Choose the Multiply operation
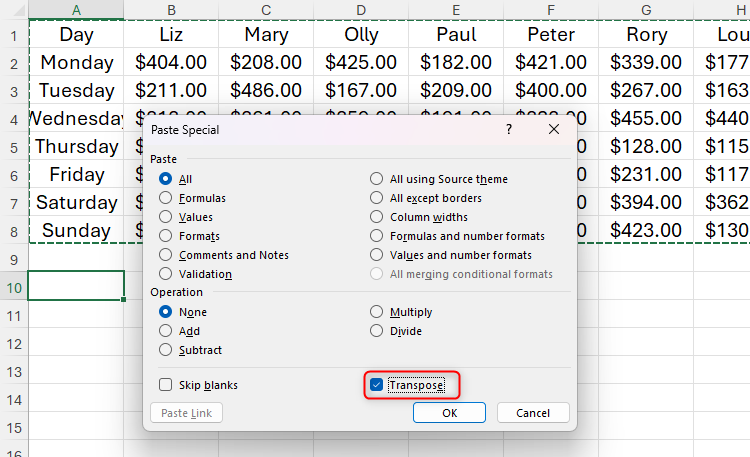The image size is (750, 457). tap(376, 312)
